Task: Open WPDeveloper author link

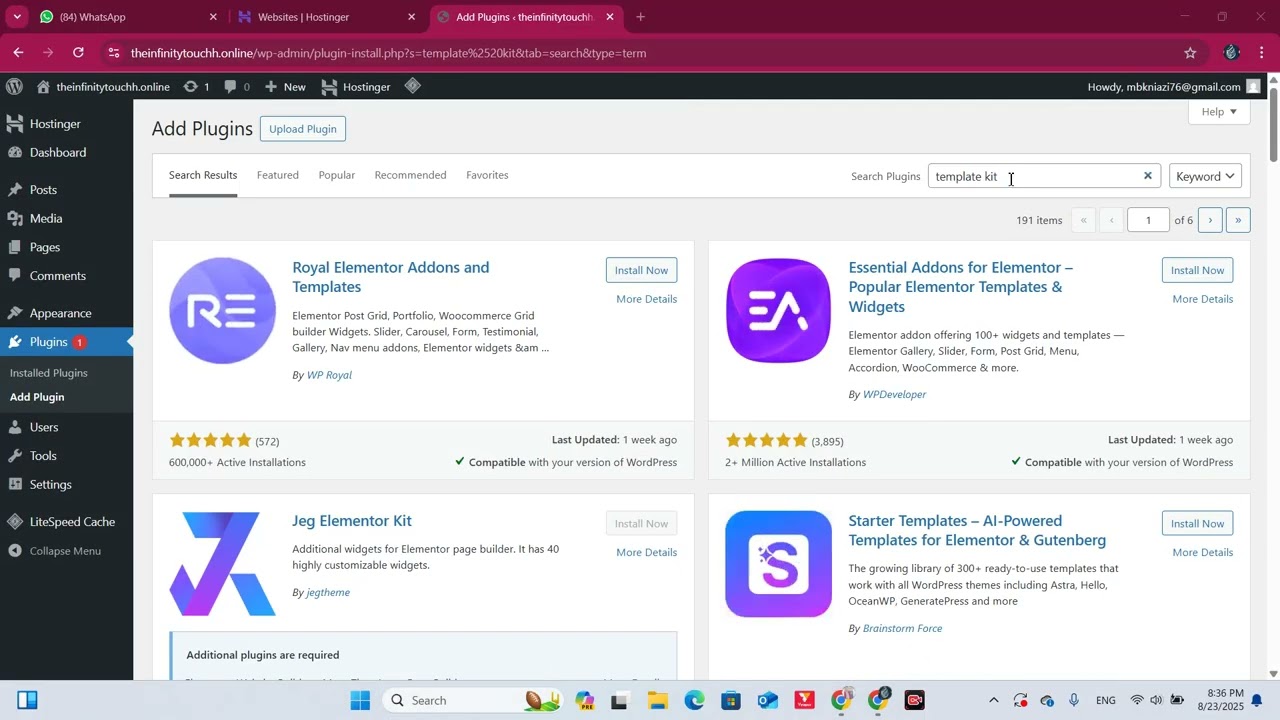Action: (894, 394)
